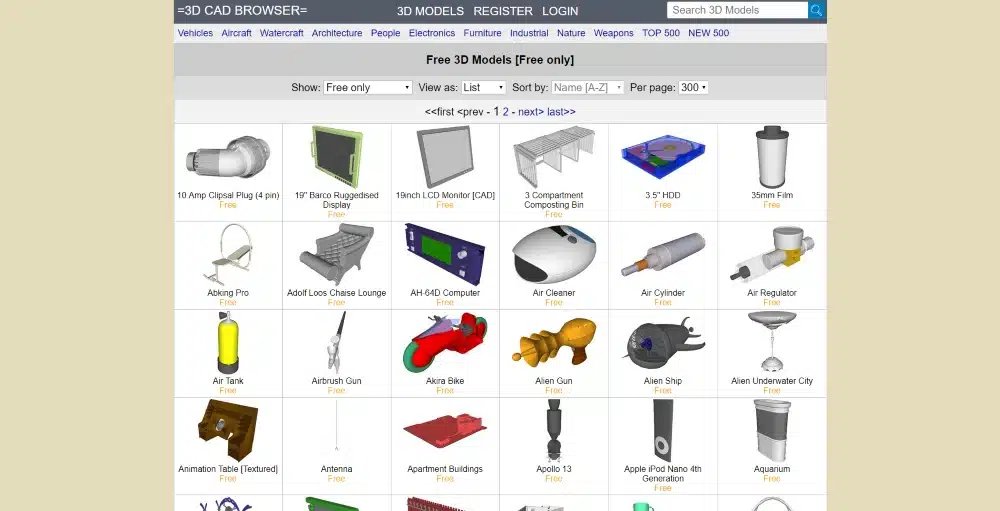Open the Antenna model image
Viewport: 1000px width, 511px height.
pyautogui.click(x=337, y=427)
